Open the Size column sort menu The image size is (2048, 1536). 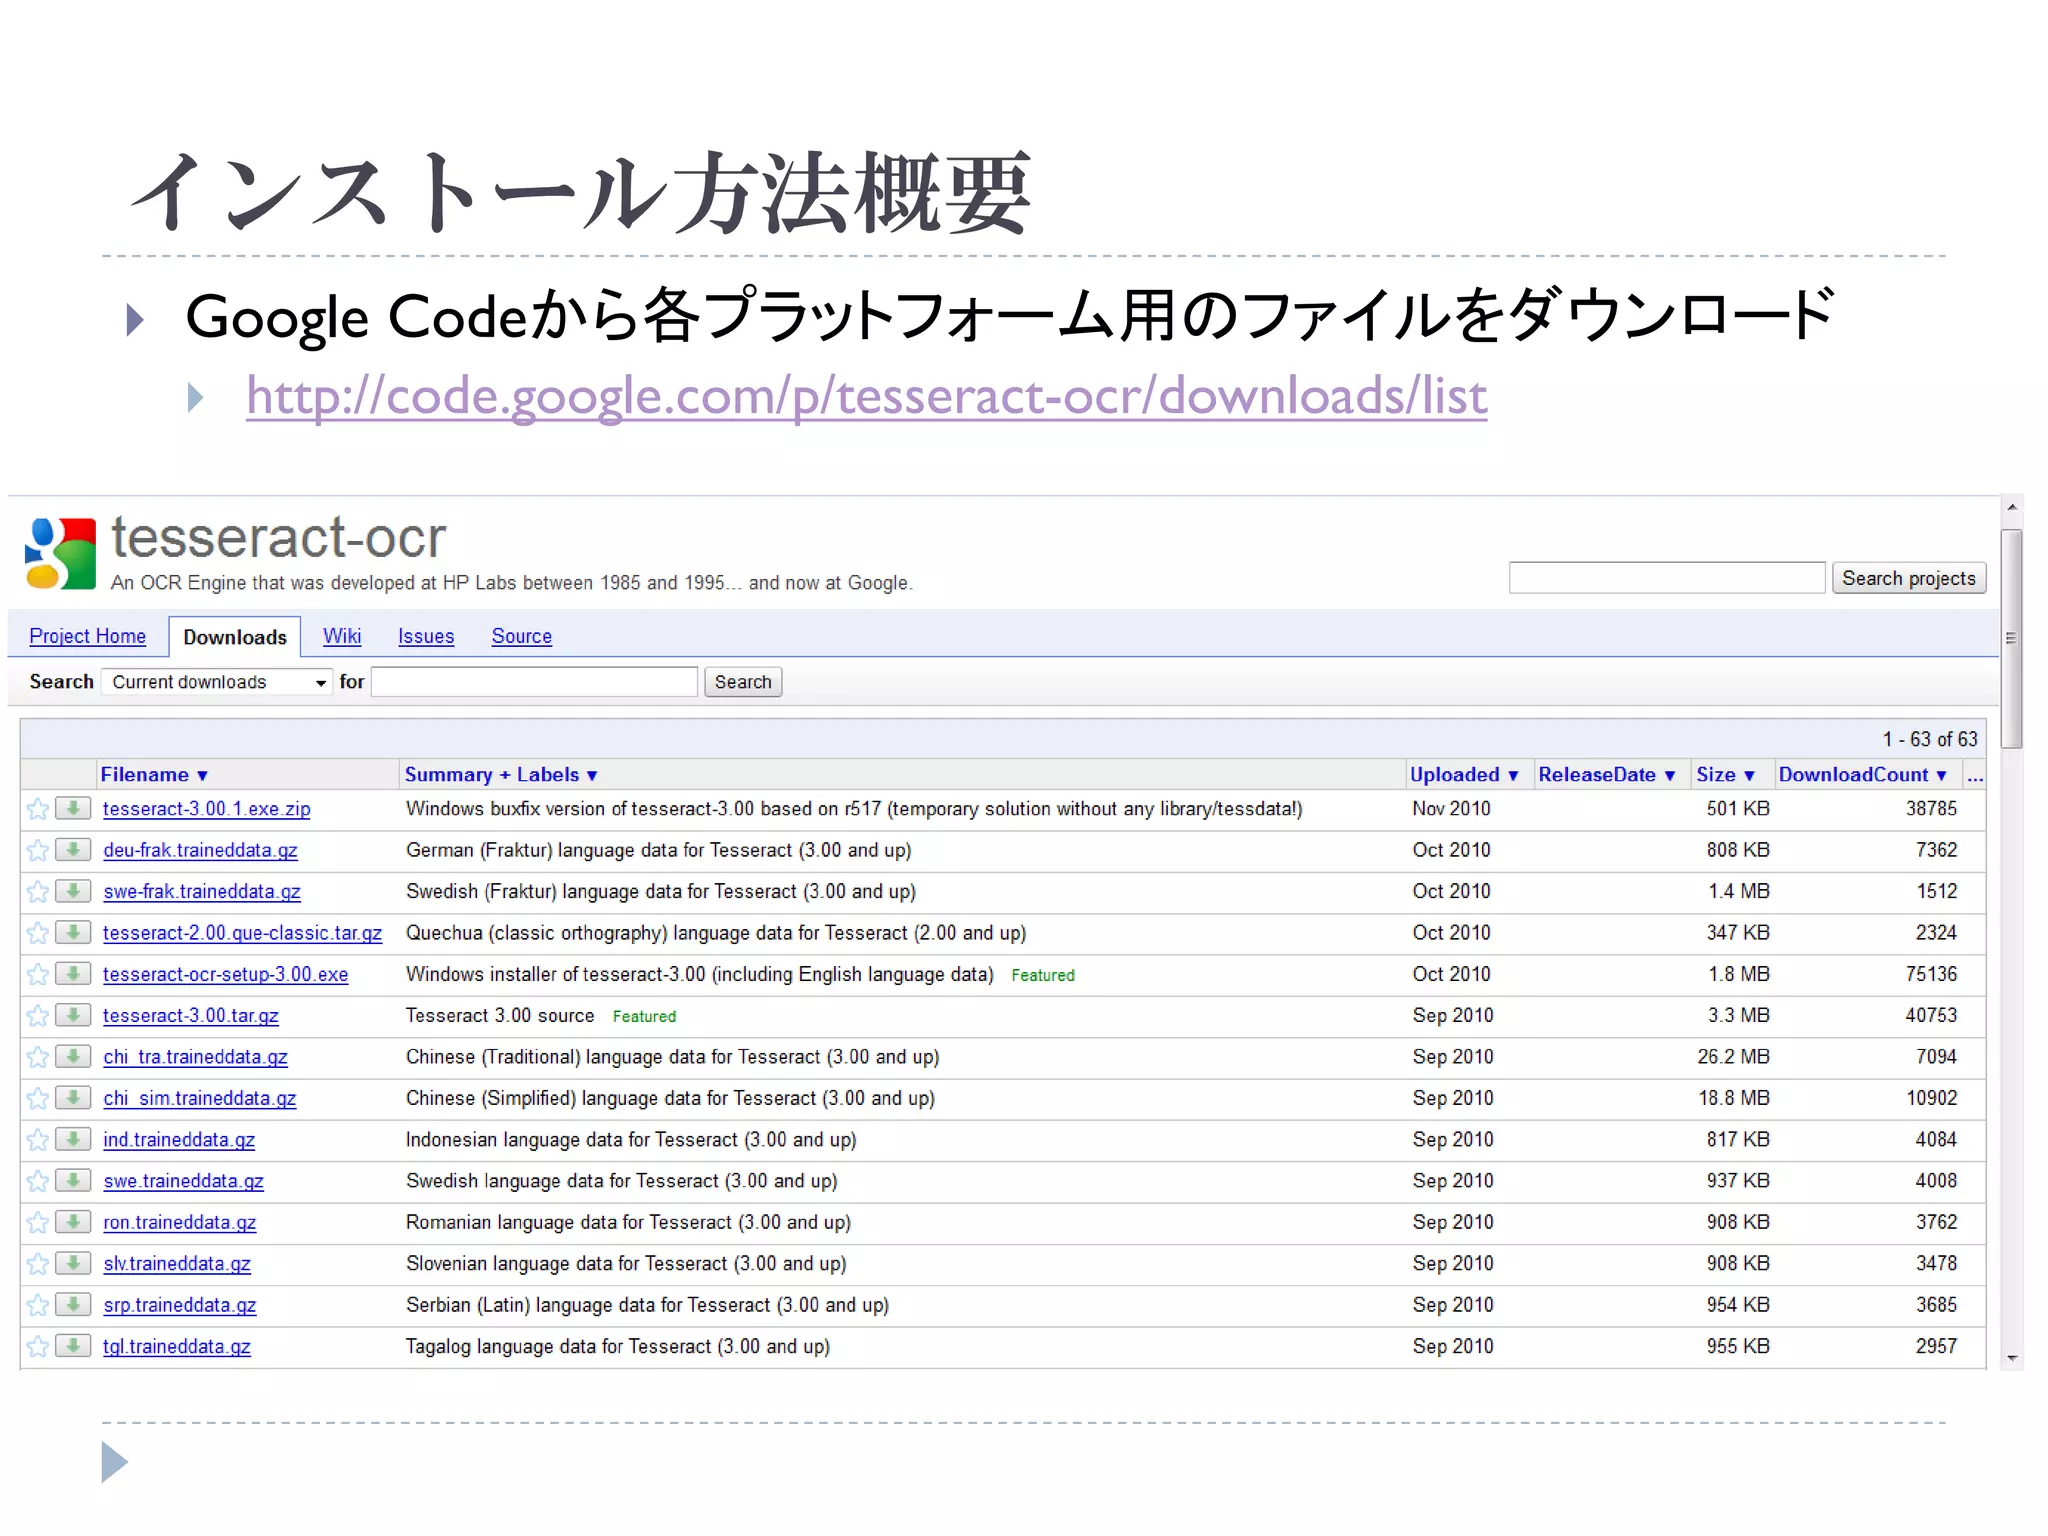(x=1725, y=775)
